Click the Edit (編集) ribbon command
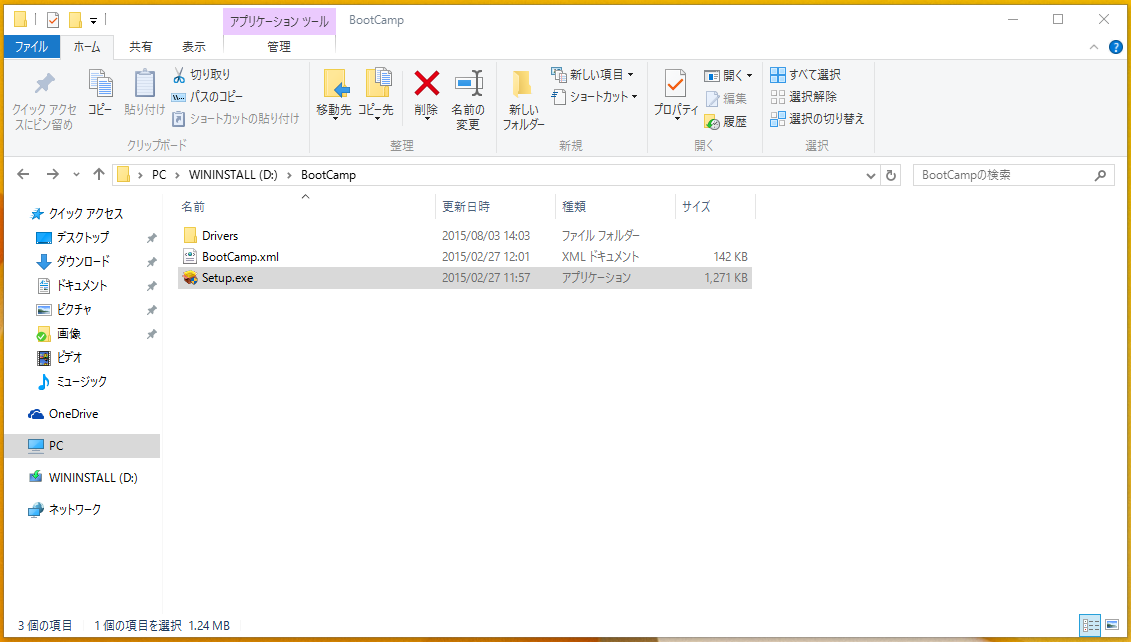The width and height of the screenshot is (1131, 642). click(x=726, y=99)
